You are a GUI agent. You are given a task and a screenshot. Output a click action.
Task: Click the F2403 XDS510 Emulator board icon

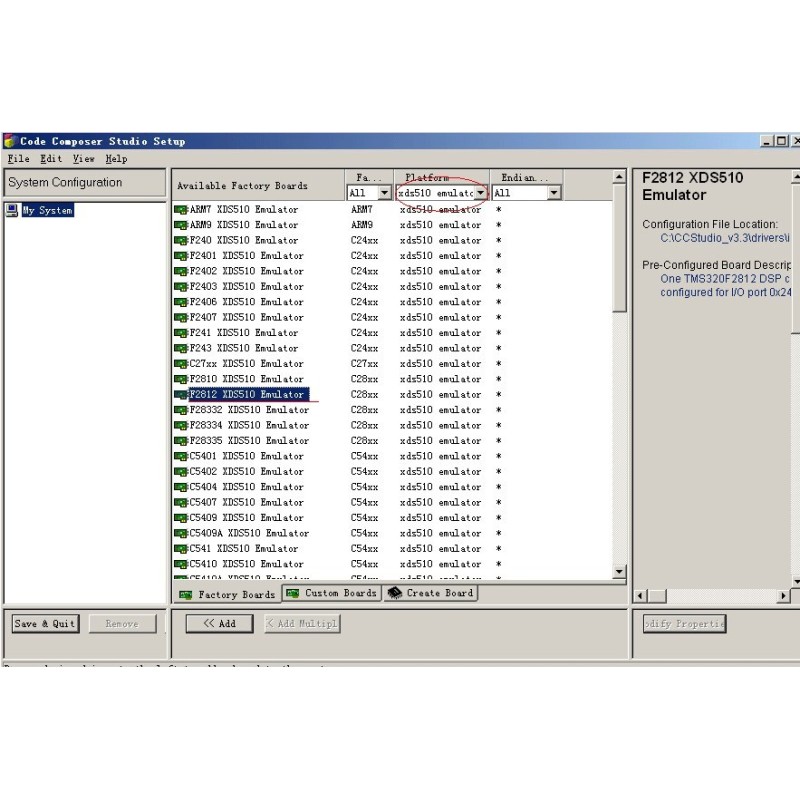[x=181, y=287]
